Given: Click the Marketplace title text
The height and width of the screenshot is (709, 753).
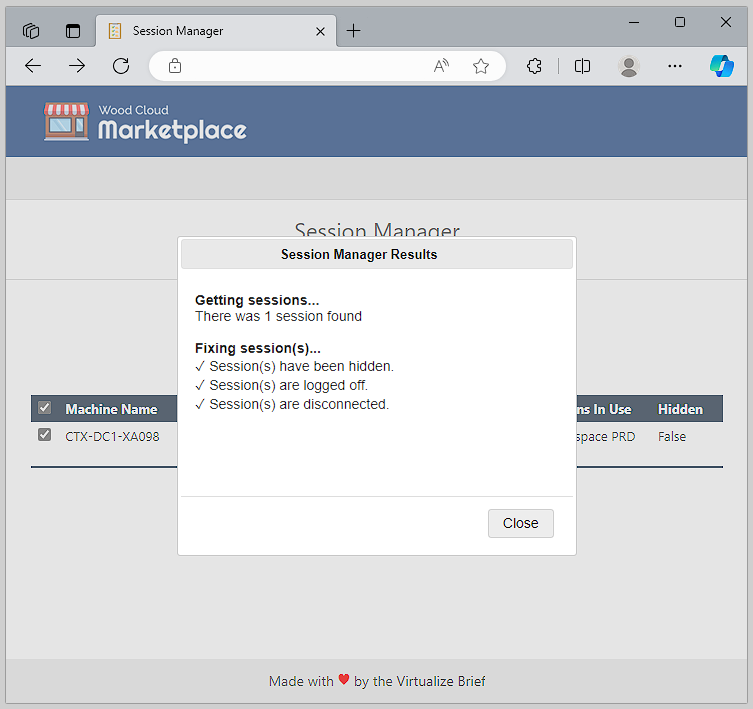Looking at the screenshot, I should (172, 131).
